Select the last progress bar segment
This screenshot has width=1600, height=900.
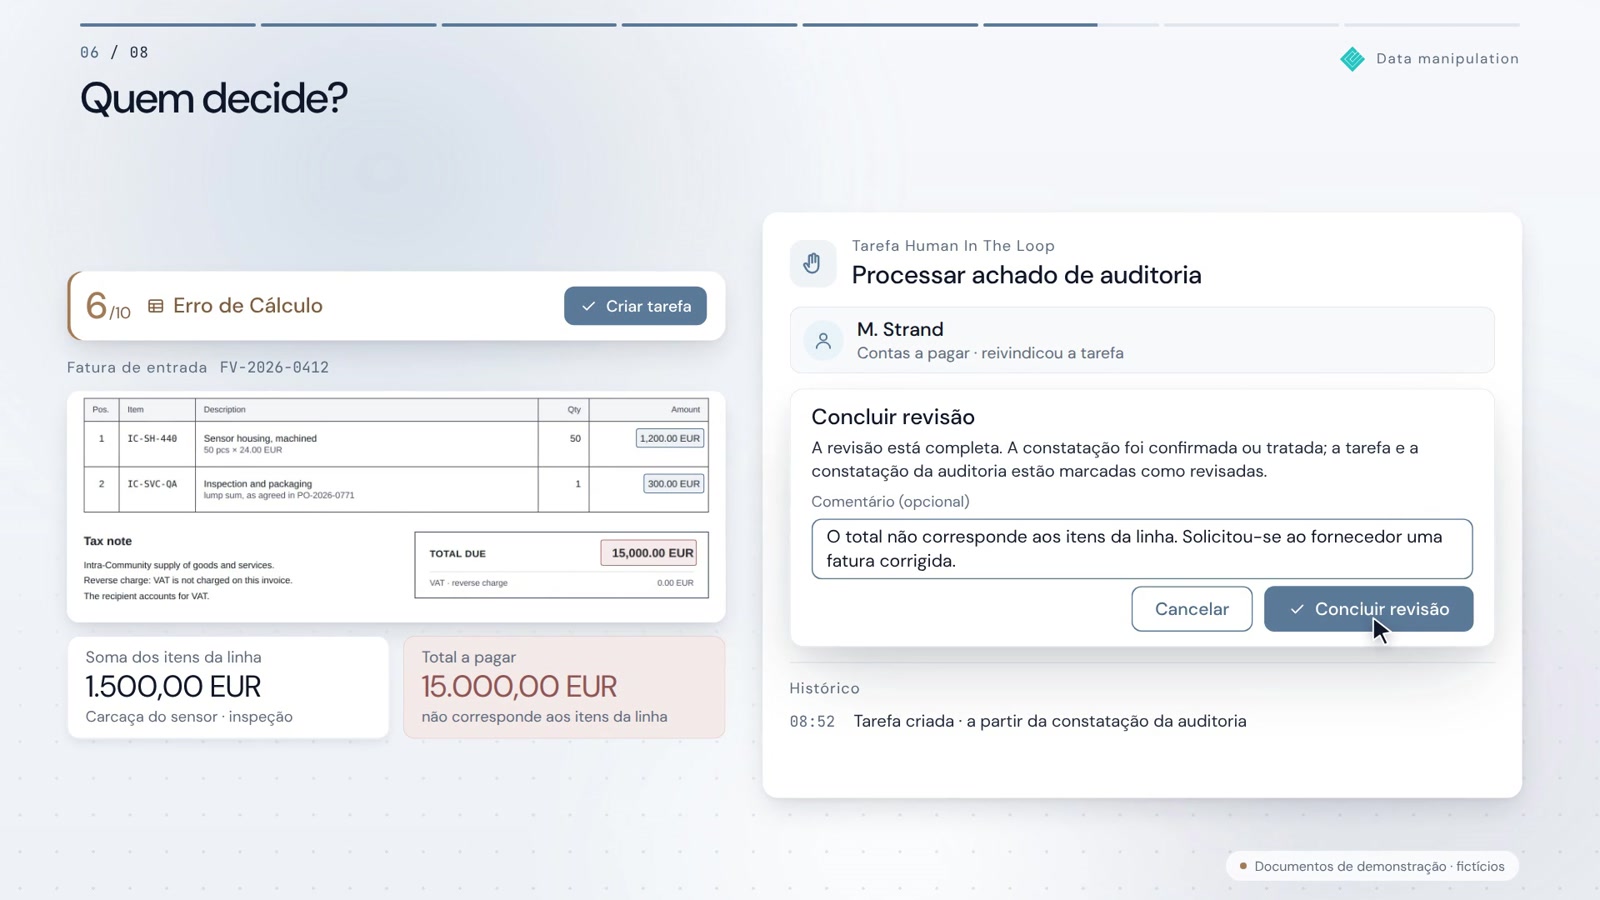[1432, 24]
